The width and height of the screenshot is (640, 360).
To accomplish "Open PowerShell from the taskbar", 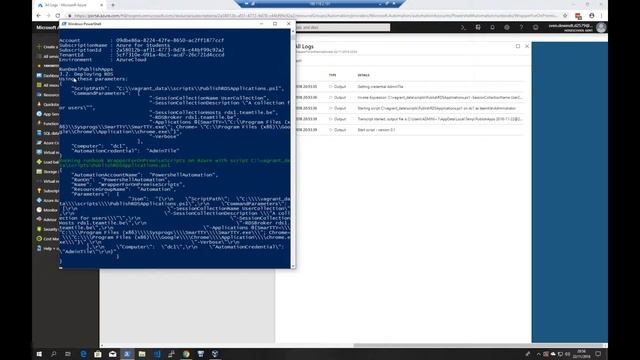I will pos(127,354).
